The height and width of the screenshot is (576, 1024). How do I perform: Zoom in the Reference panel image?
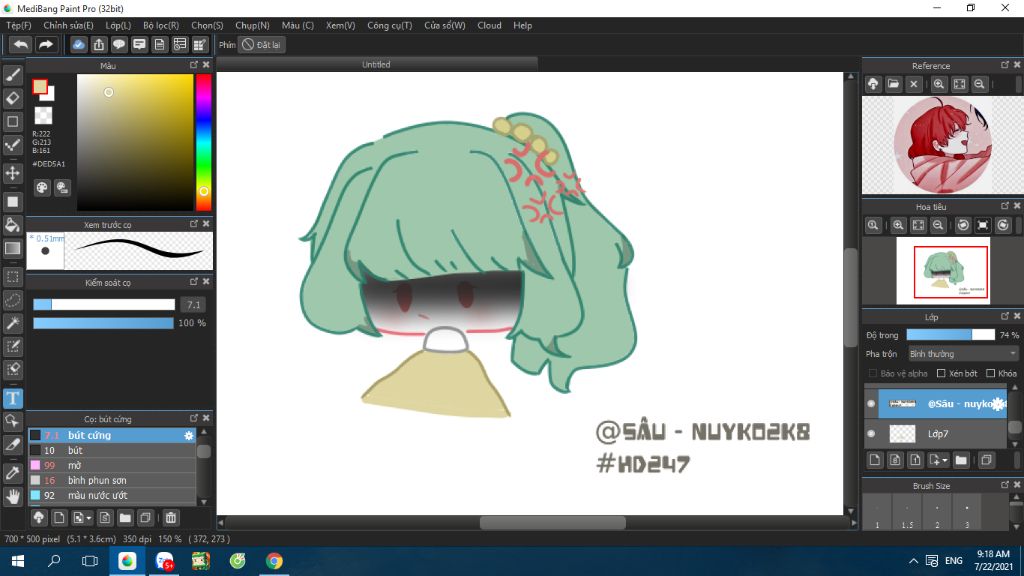(x=938, y=84)
